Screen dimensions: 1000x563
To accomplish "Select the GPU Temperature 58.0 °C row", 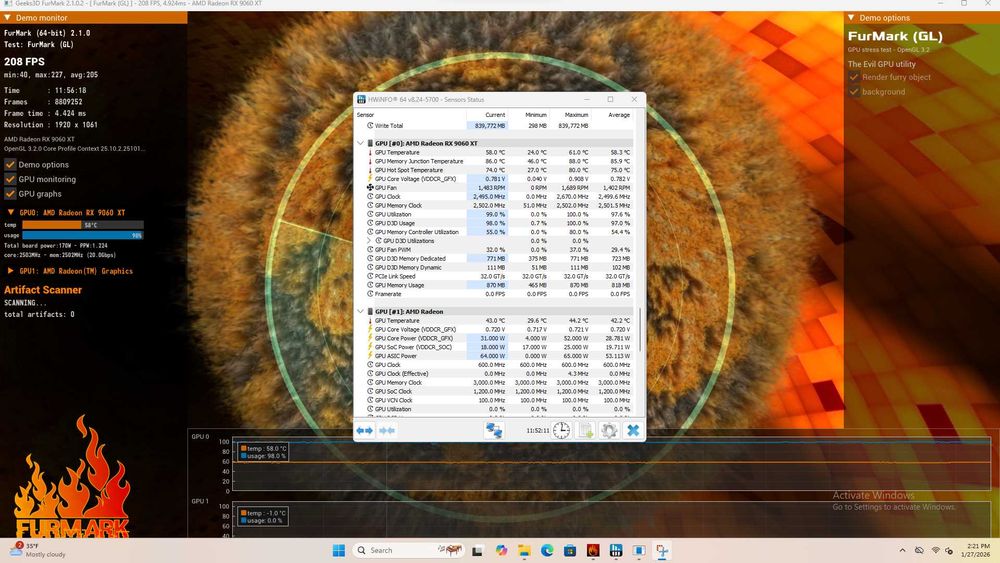I will pos(495,152).
